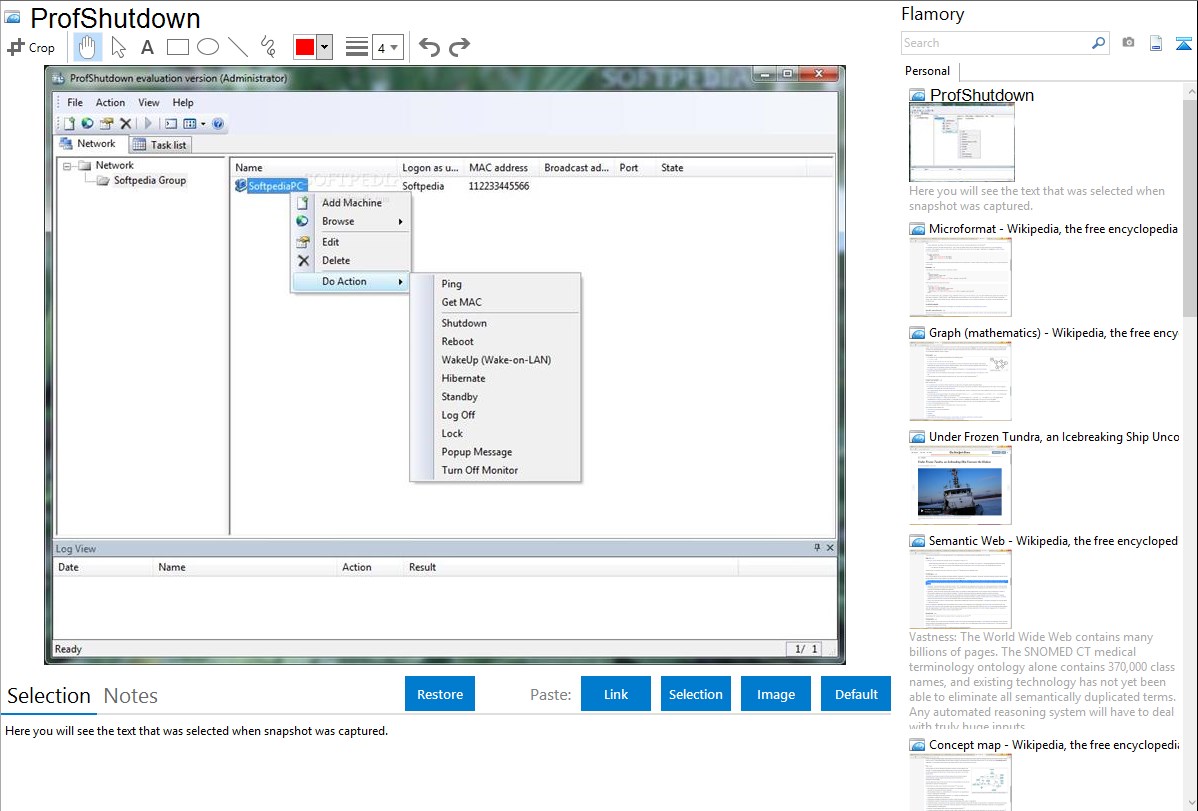Choose the arrow pointer tool
The width and height of the screenshot is (1198, 811).
(118, 47)
